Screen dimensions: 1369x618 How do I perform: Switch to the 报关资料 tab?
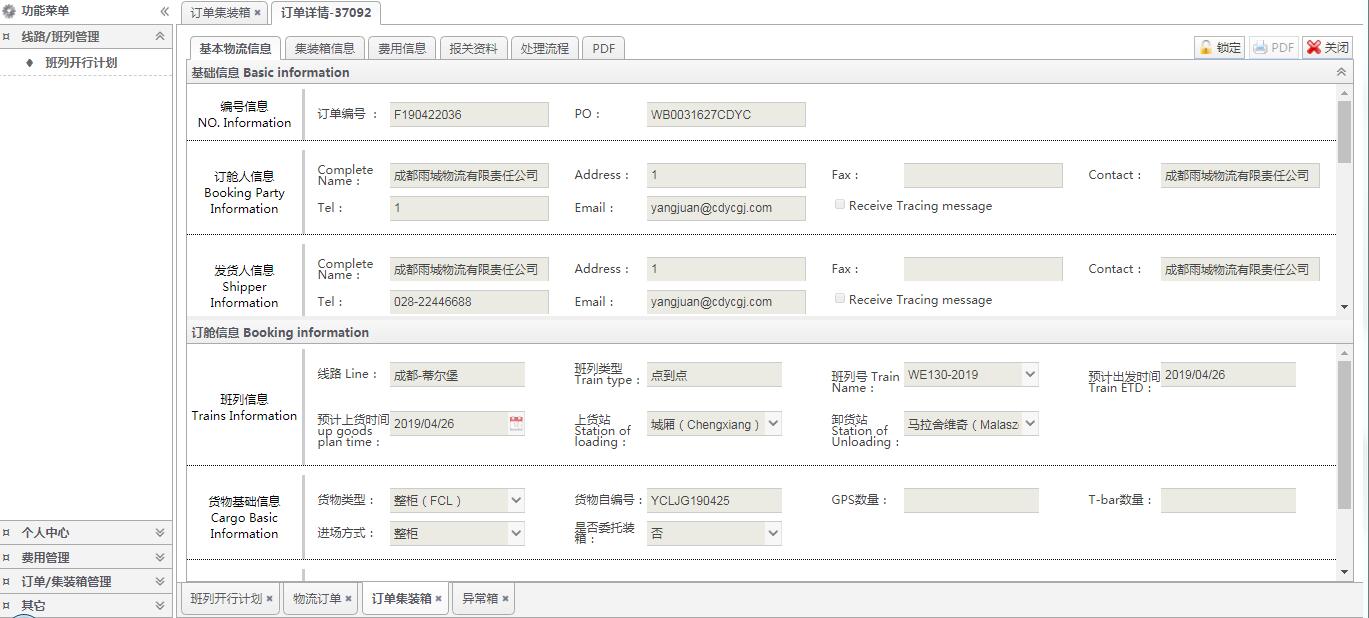coord(473,48)
